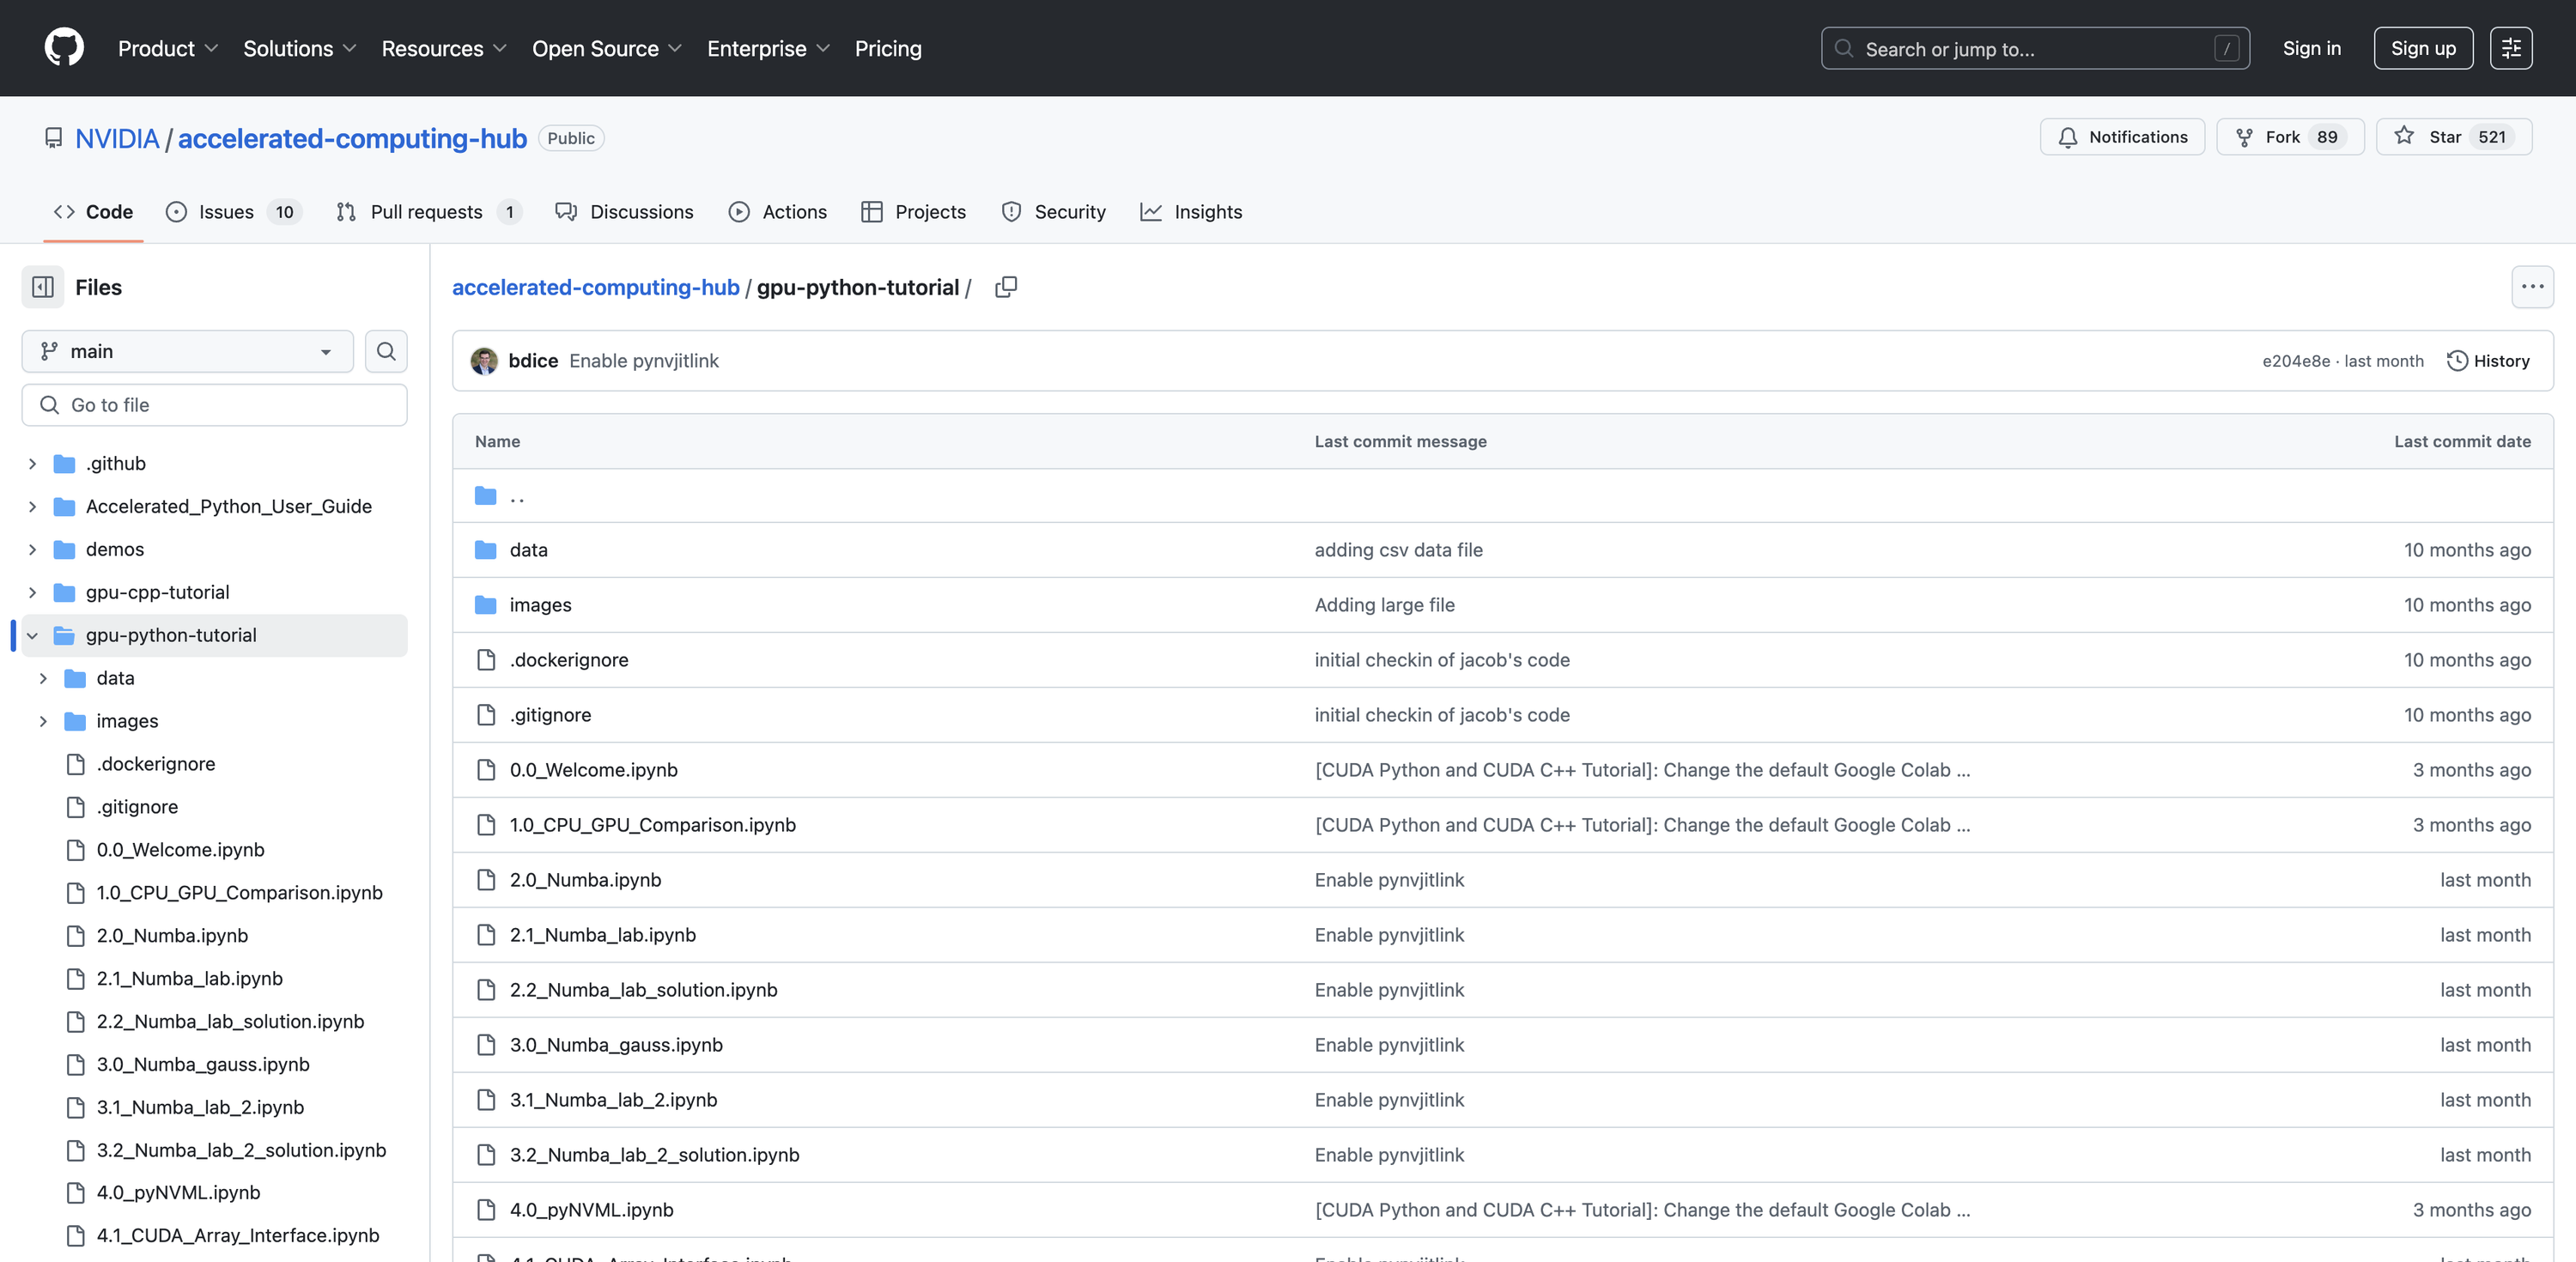The height and width of the screenshot is (1262, 2576).
Task: Open the Enable pynvjitlink latest commit message
Action: 644,361
